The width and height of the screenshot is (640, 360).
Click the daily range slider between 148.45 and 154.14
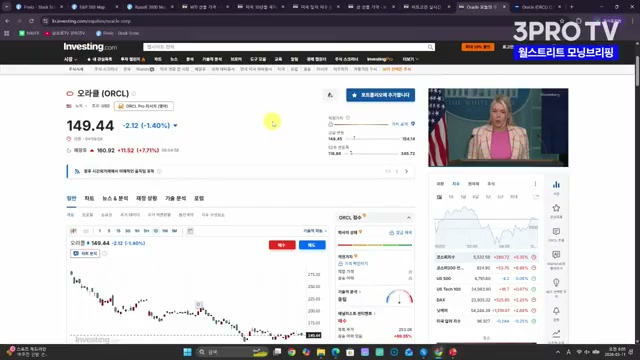[372, 139]
